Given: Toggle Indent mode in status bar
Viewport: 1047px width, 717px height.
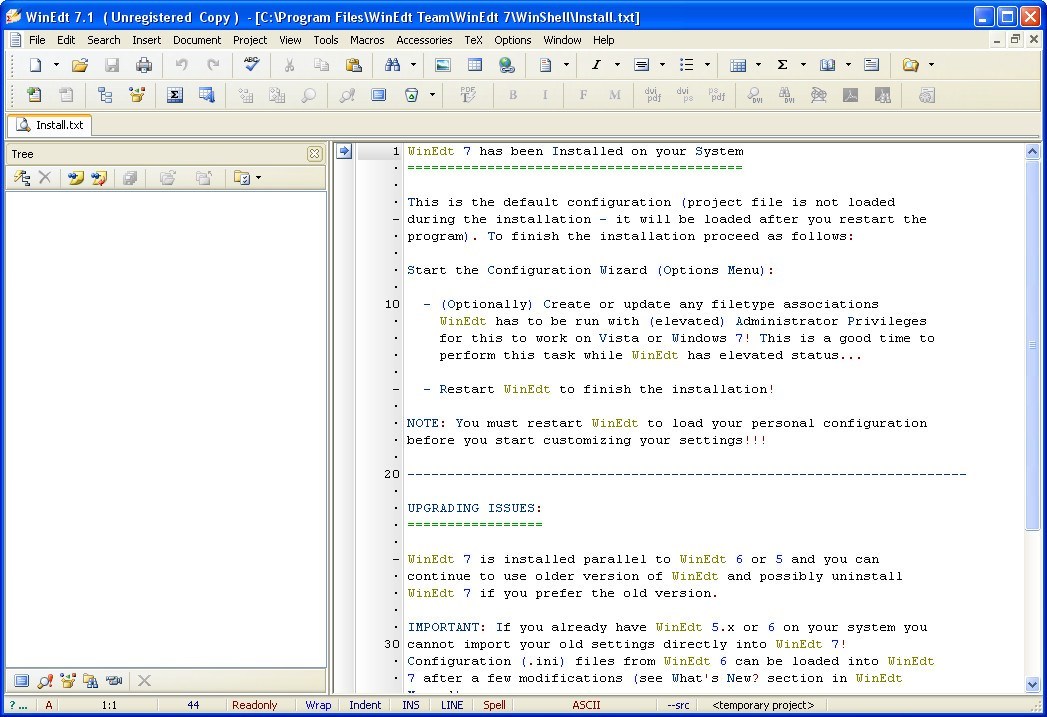Looking at the screenshot, I should click(x=365, y=705).
